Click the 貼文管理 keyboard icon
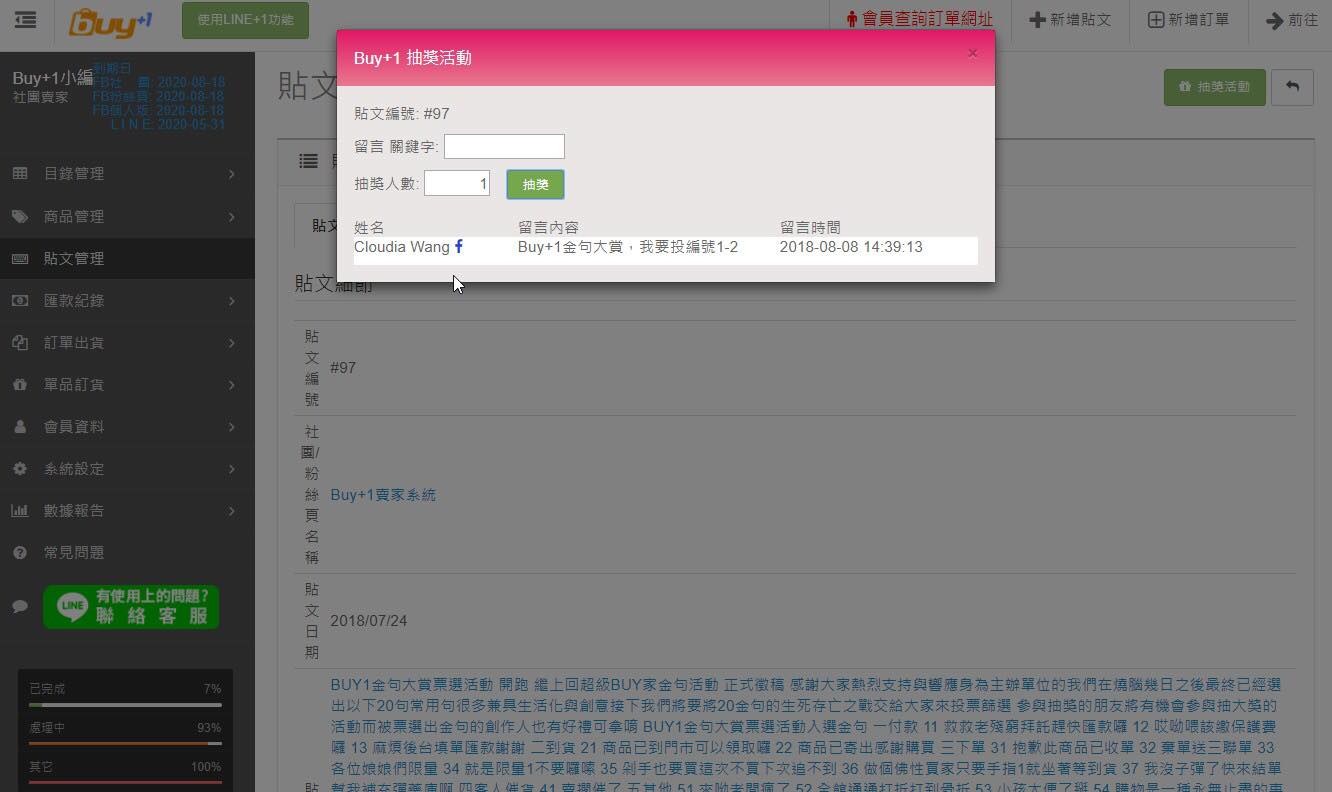The image size is (1332, 792). 20,258
